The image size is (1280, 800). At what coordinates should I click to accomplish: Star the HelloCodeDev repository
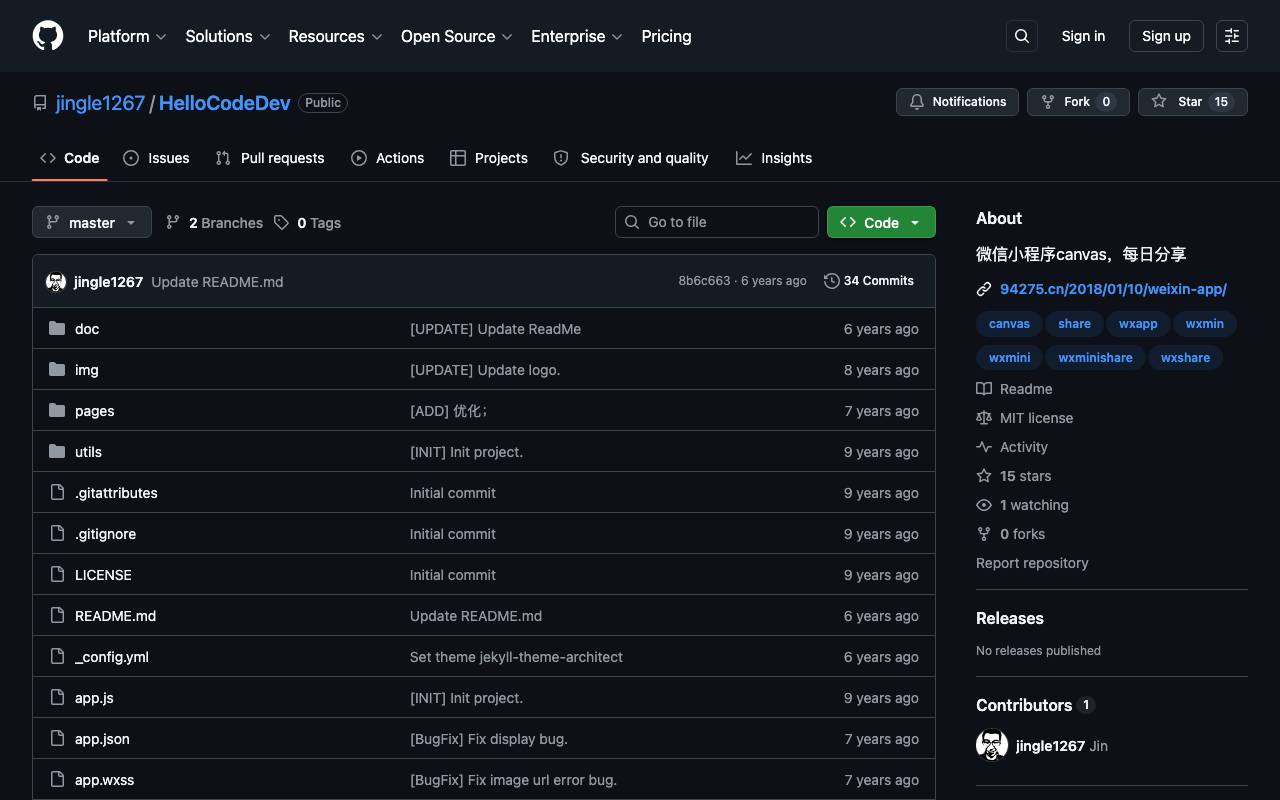[1193, 102]
